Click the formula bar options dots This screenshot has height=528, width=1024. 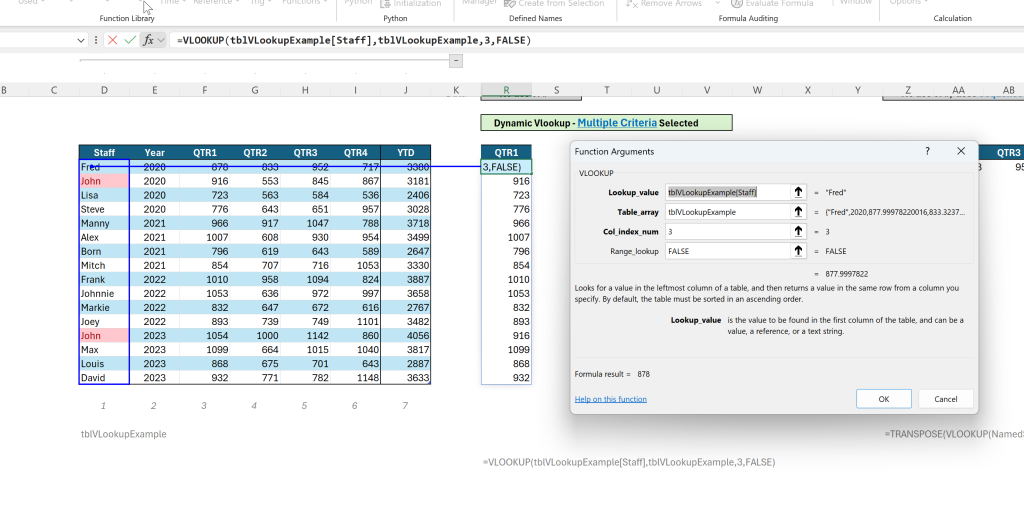pyautogui.click(x=96, y=40)
